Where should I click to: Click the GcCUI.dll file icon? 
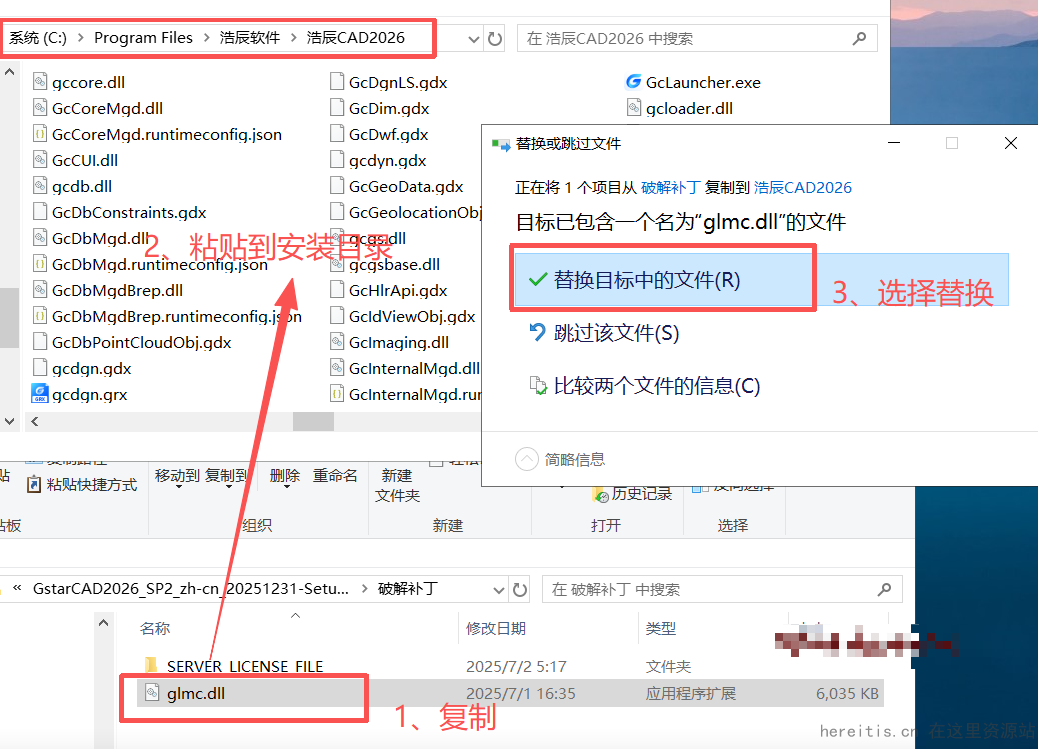[40, 160]
